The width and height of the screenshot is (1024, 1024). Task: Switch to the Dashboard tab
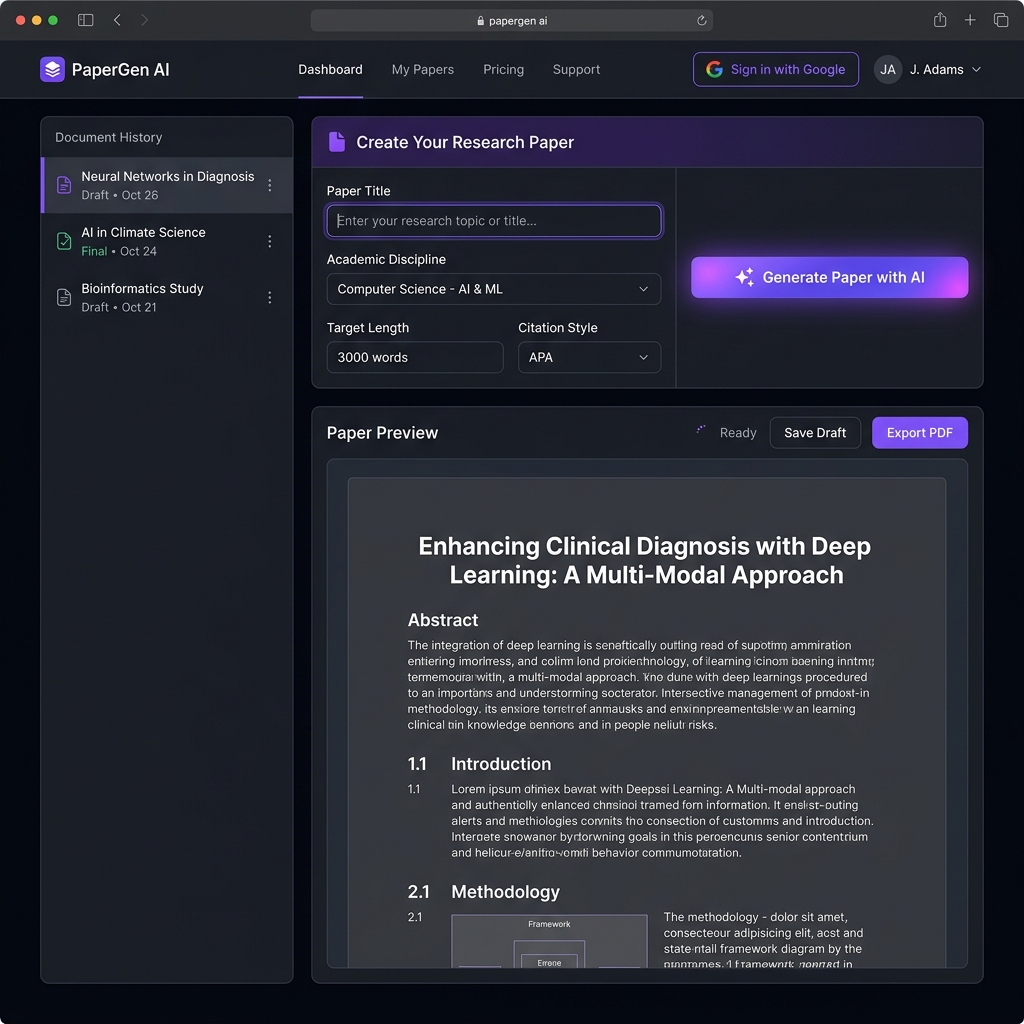[330, 69]
